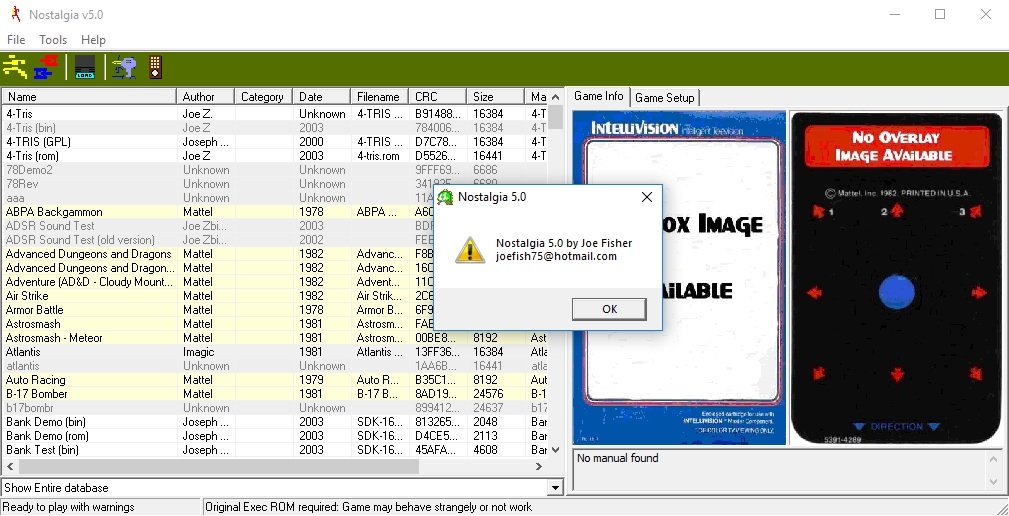Click the No manual found text area

(x=779, y=470)
